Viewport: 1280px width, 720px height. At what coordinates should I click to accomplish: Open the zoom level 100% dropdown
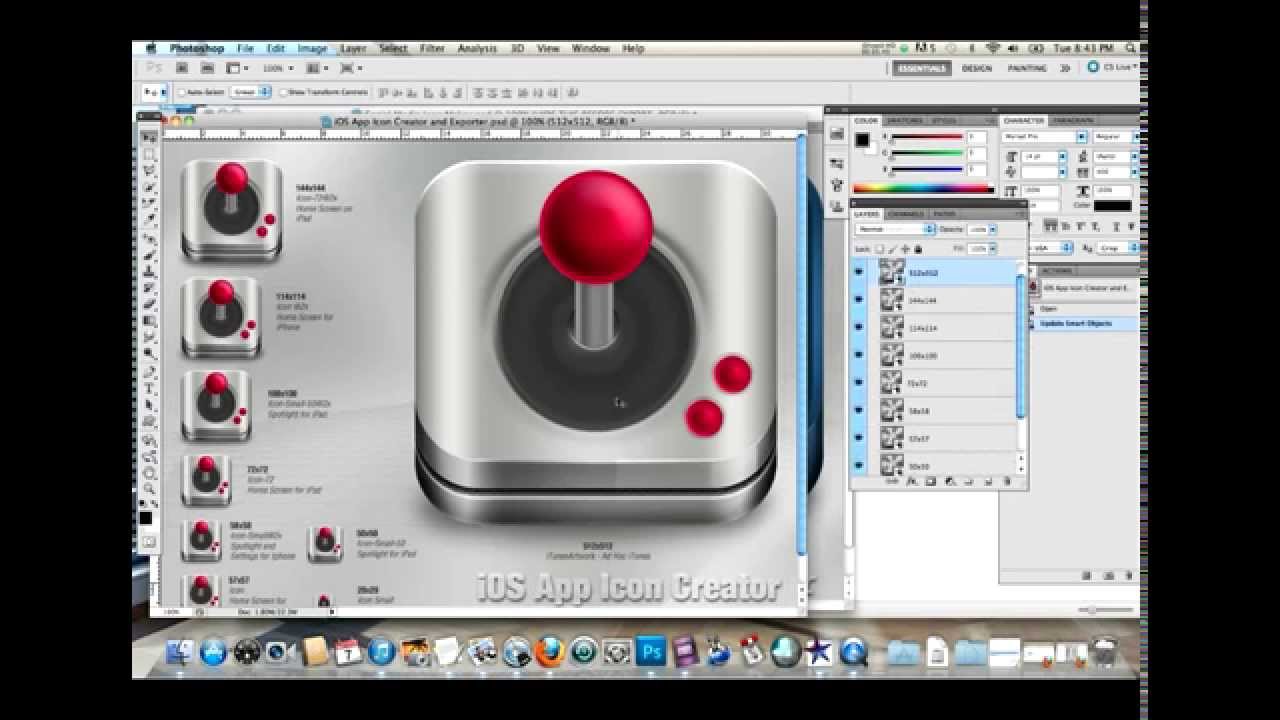[278, 68]
